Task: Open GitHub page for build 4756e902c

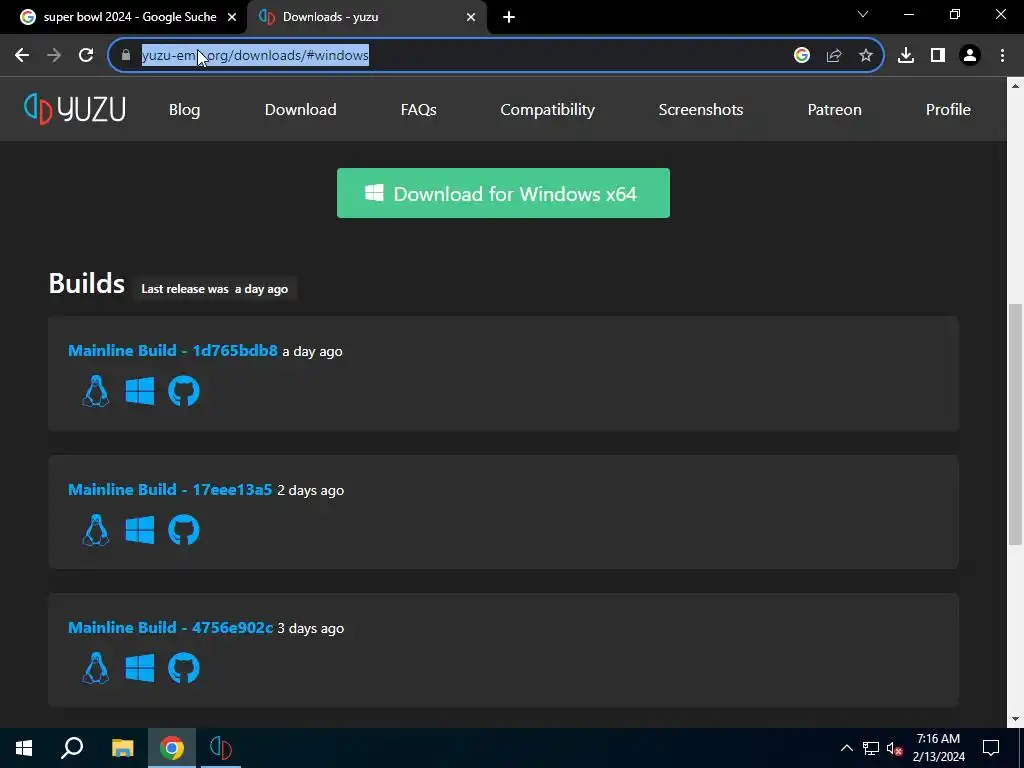Action: pyautogui.click(x=184, y=668)
